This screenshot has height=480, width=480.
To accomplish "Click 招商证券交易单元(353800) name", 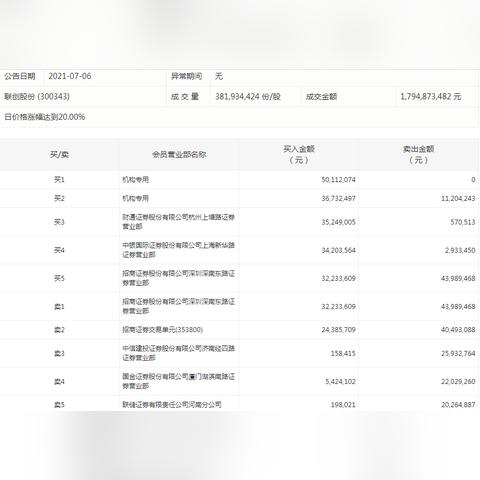I will click(x=162, y=330).
